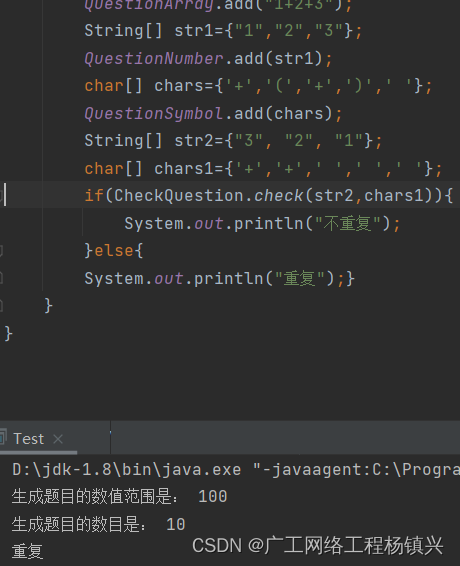
Task: Click str2 in the String[] str2 declaration
Action: pyautogui.click(x=194, y=140)
